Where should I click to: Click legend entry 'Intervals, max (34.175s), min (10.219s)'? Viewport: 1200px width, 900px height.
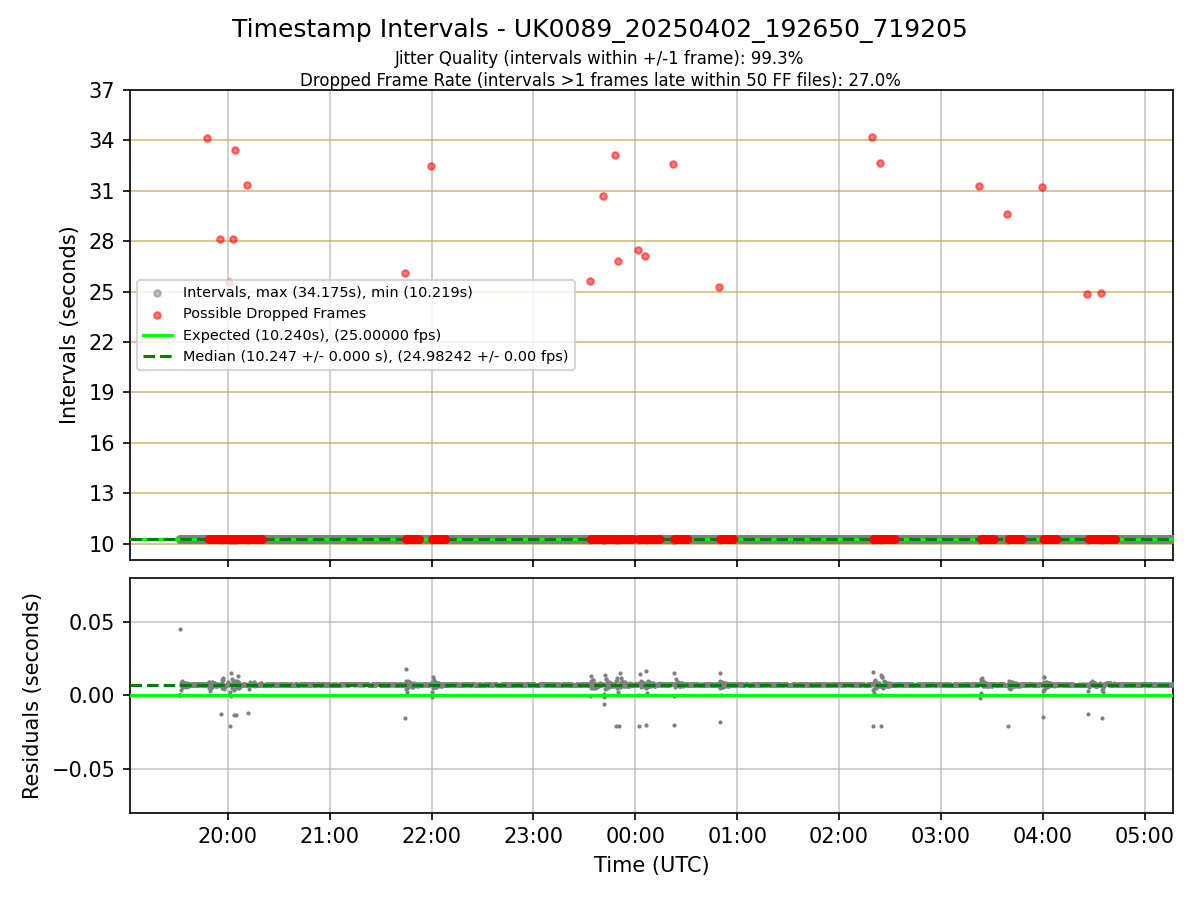click(327, 292)
